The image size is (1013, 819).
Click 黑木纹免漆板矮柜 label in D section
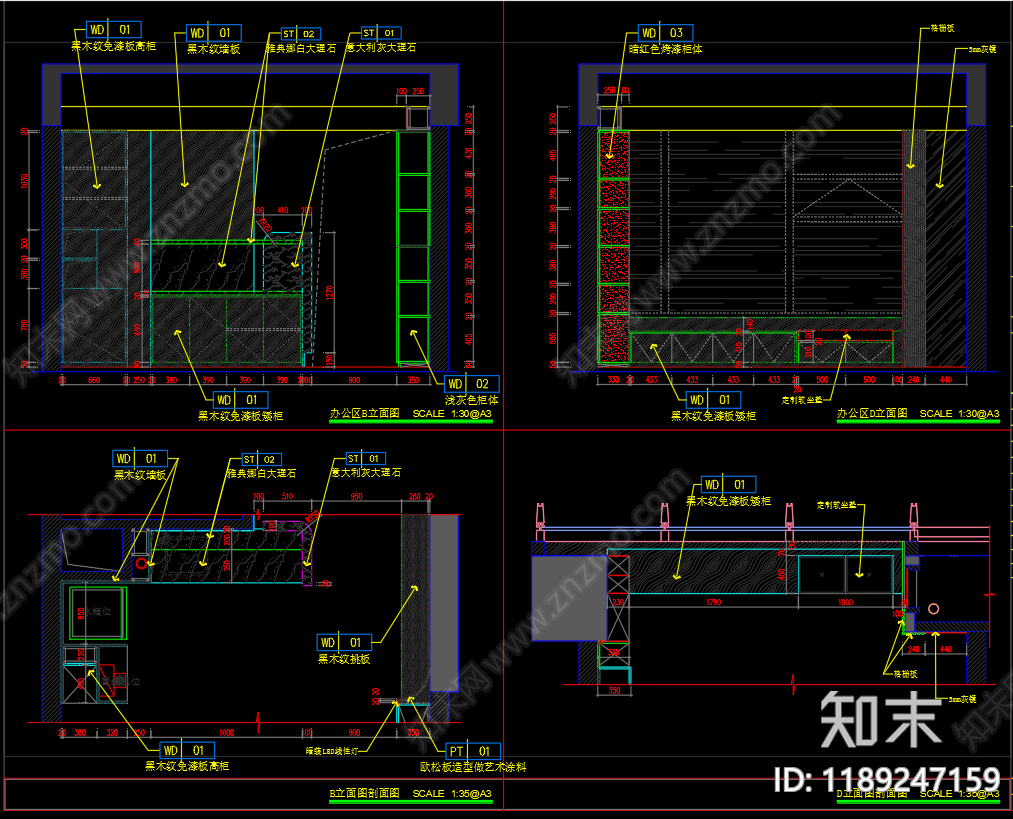[728, 501]
